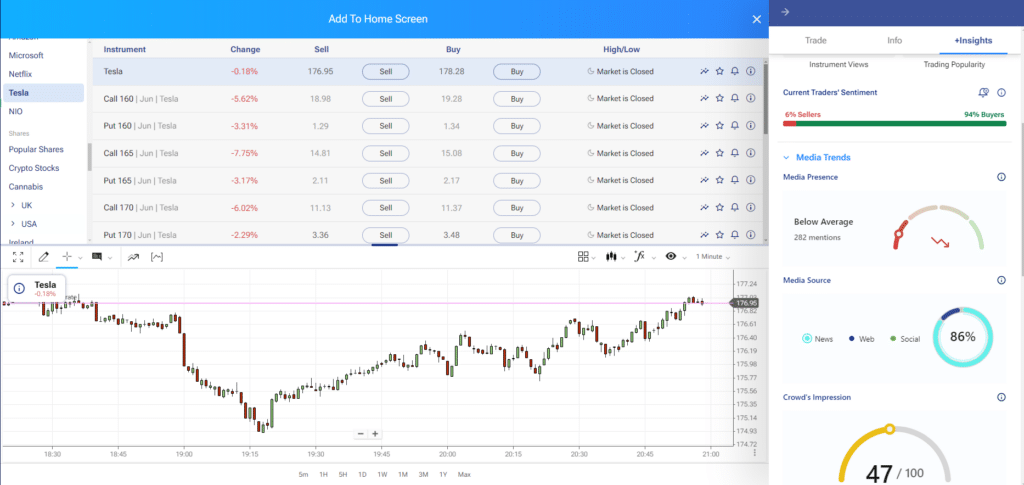This screenshot has height=485, width=1024.
Task: Open Crowd's Impression info icon
Action: [1001, 397]
